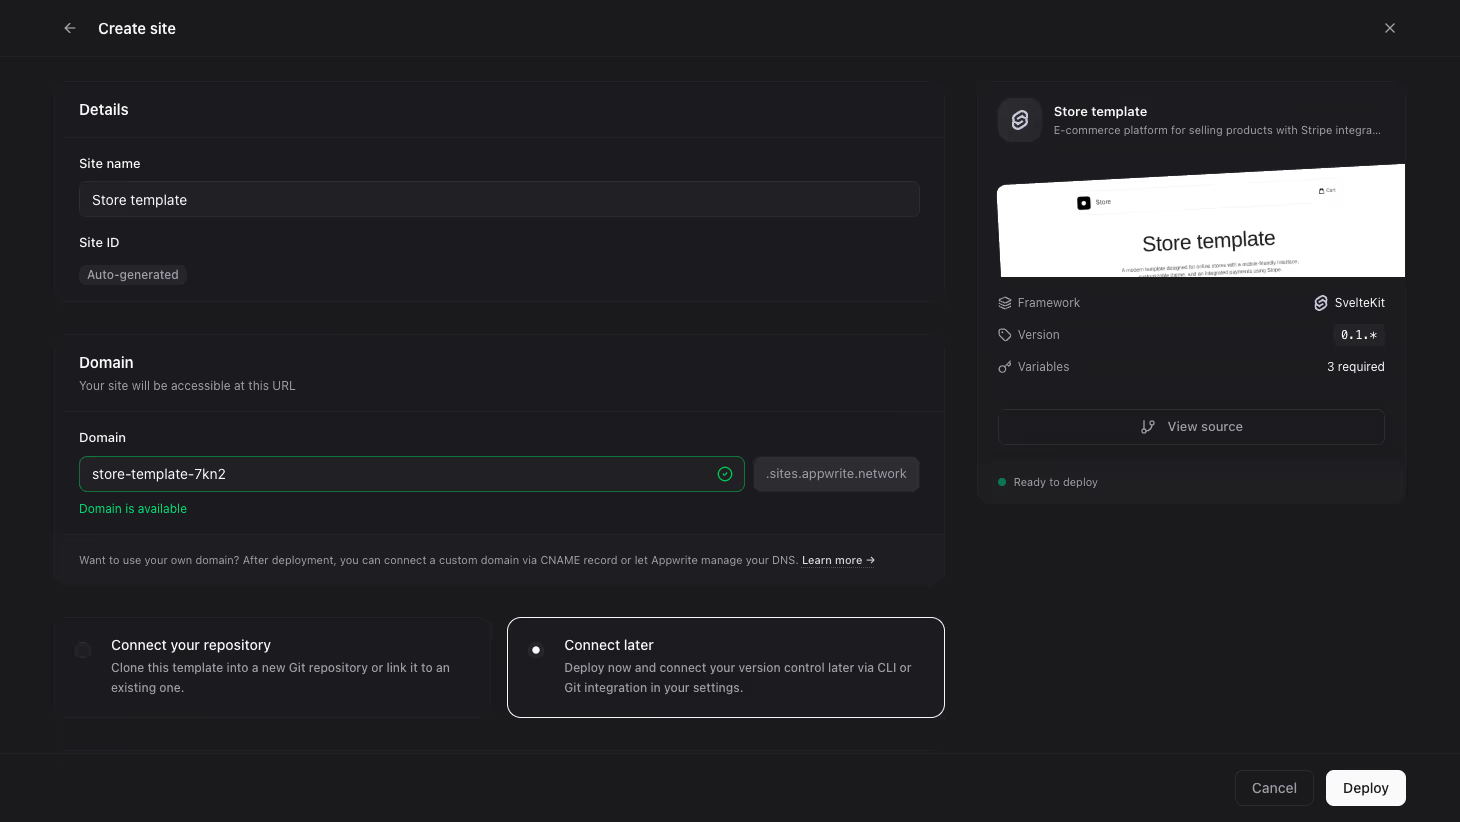Click the View source button
Image resolution: width=1460 pixels, height=822 pixels.
(x=1191, y=427)
